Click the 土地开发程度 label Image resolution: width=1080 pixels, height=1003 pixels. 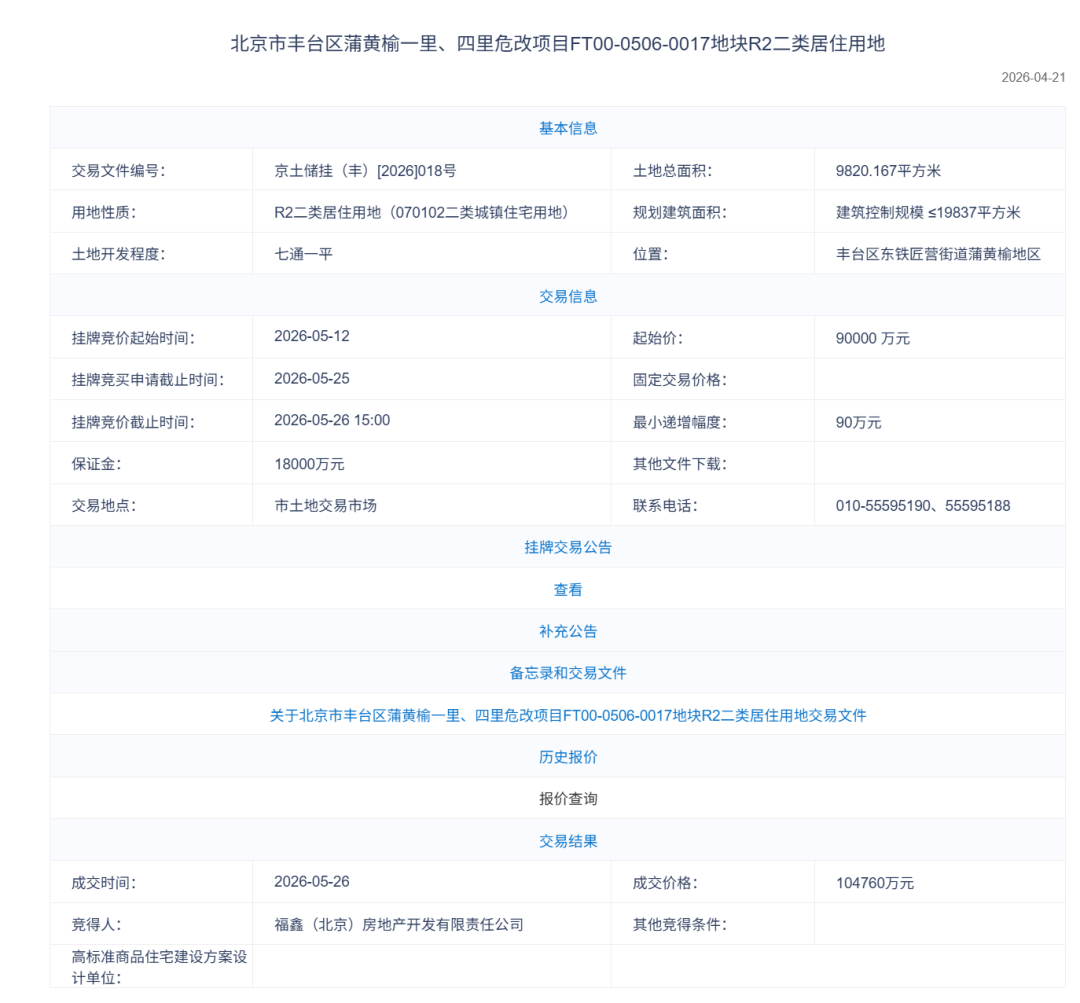118,254
